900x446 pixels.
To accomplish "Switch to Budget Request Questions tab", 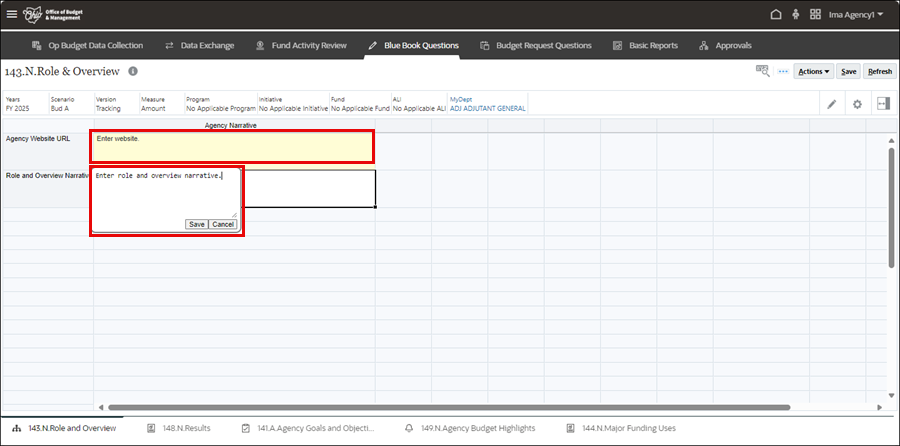I will [535, 45].
